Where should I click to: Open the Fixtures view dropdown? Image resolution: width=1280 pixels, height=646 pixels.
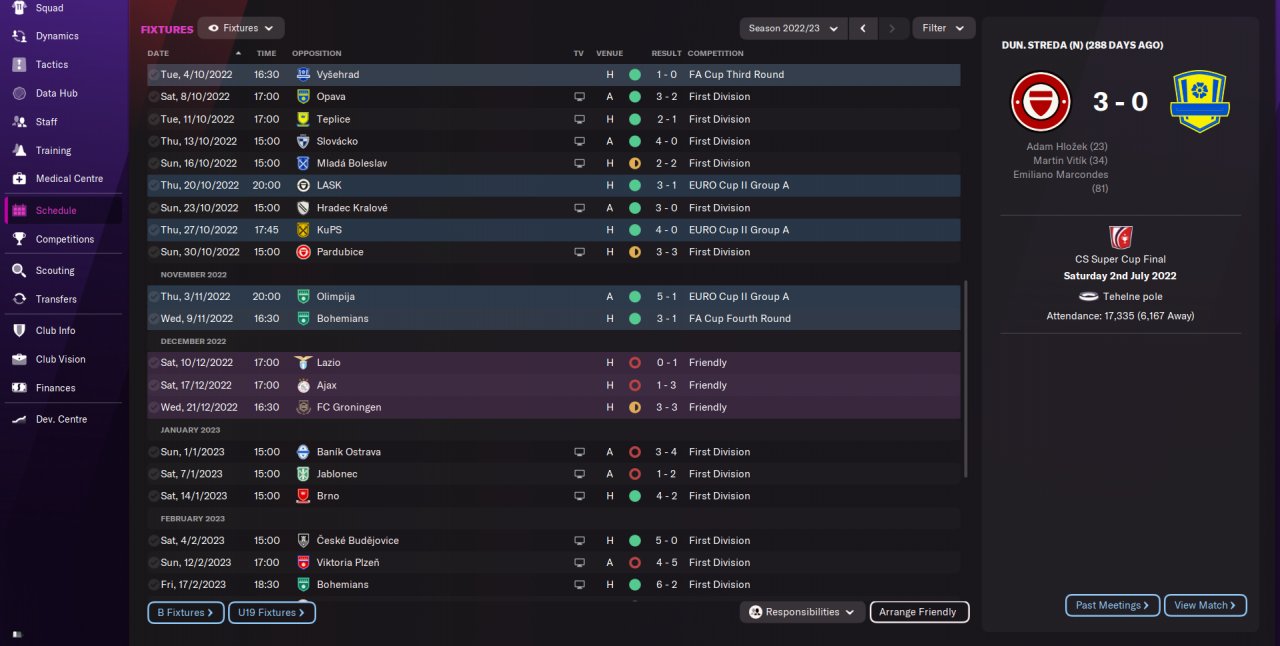(x=241, y=28)
